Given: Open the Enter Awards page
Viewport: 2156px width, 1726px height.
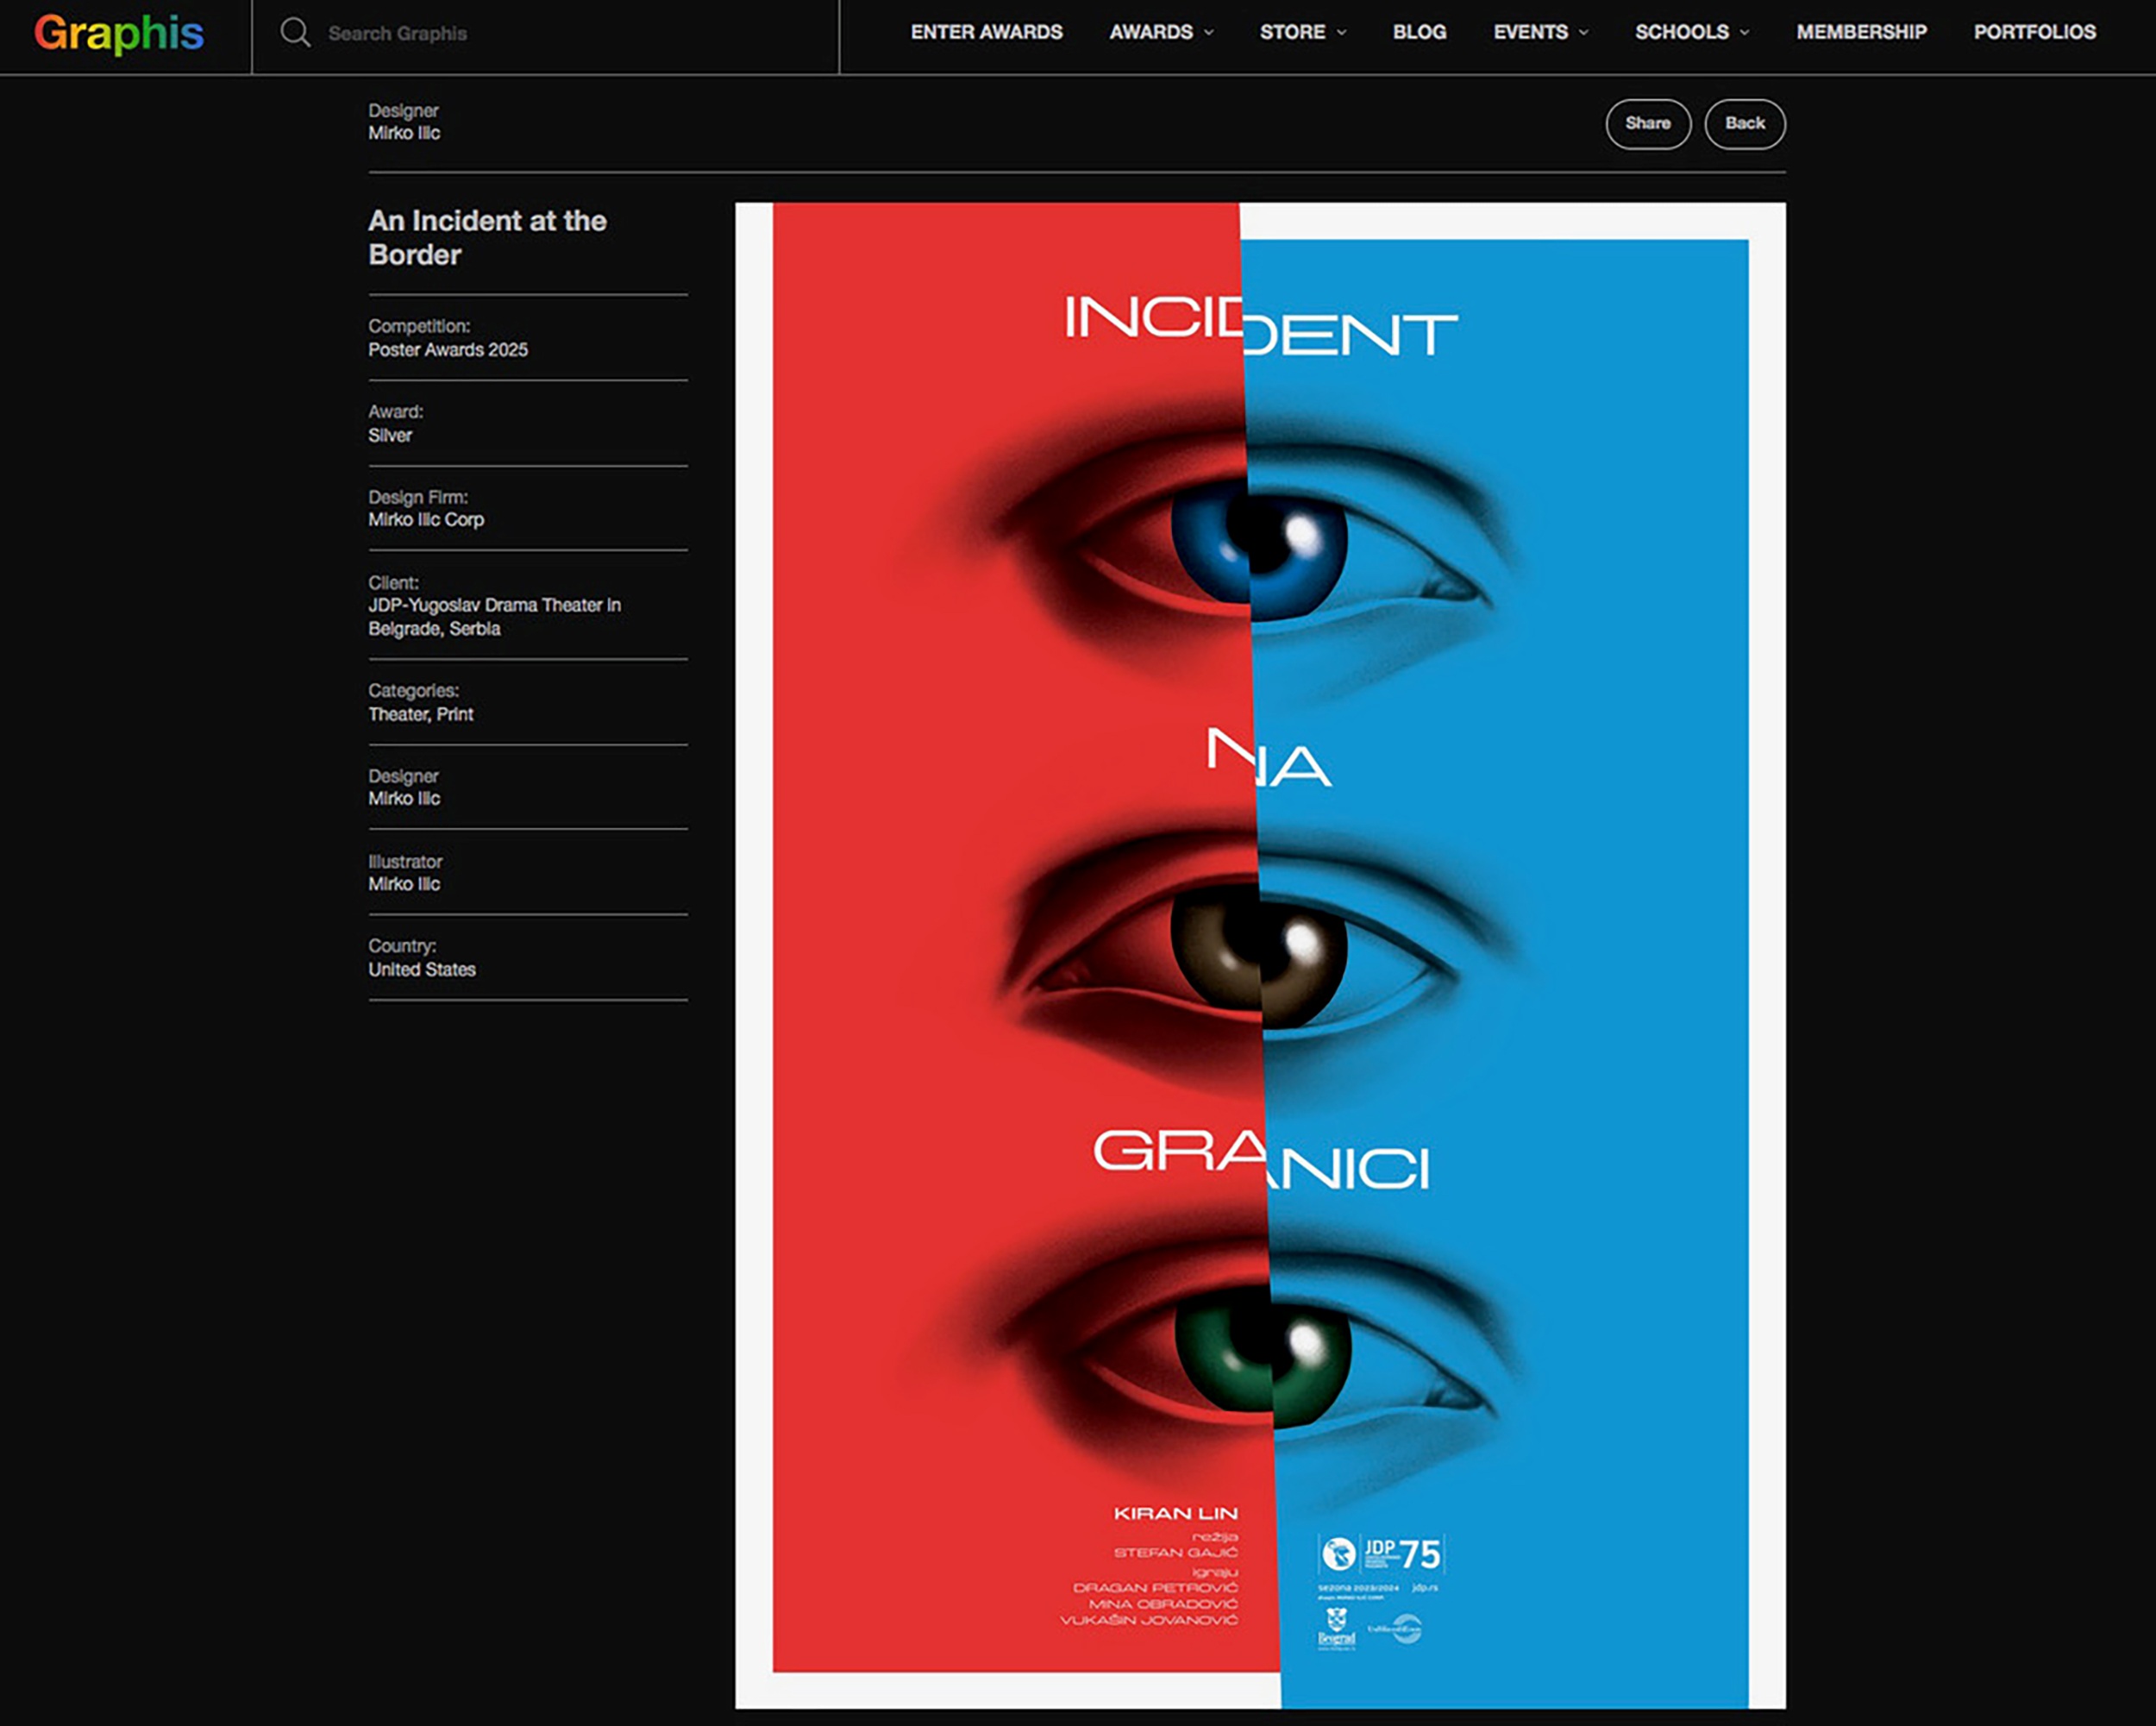Looking at the screenshot, I should tap(986, 32).
